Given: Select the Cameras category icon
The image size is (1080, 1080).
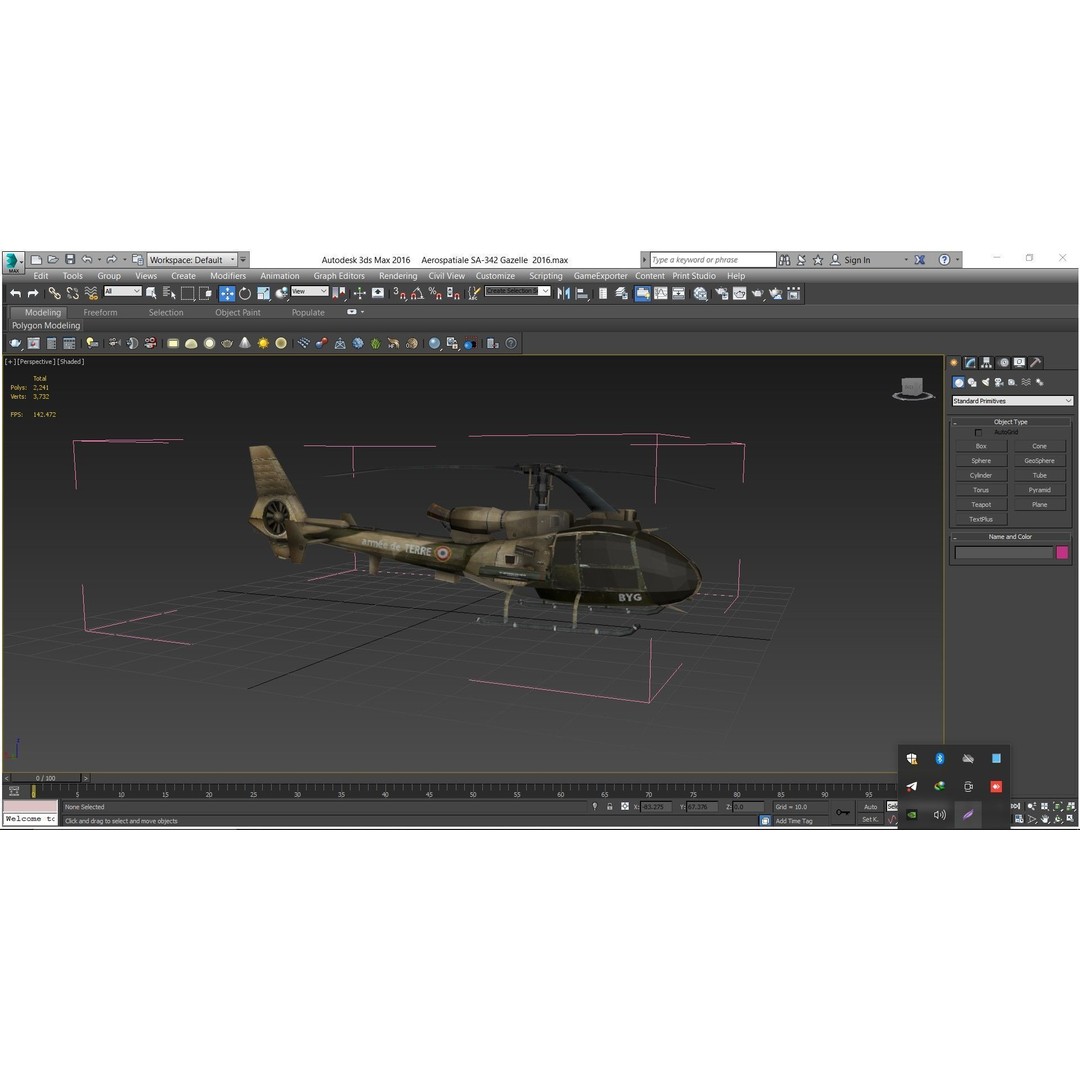Looking at the screenshot, I should (x=998, y=382).
